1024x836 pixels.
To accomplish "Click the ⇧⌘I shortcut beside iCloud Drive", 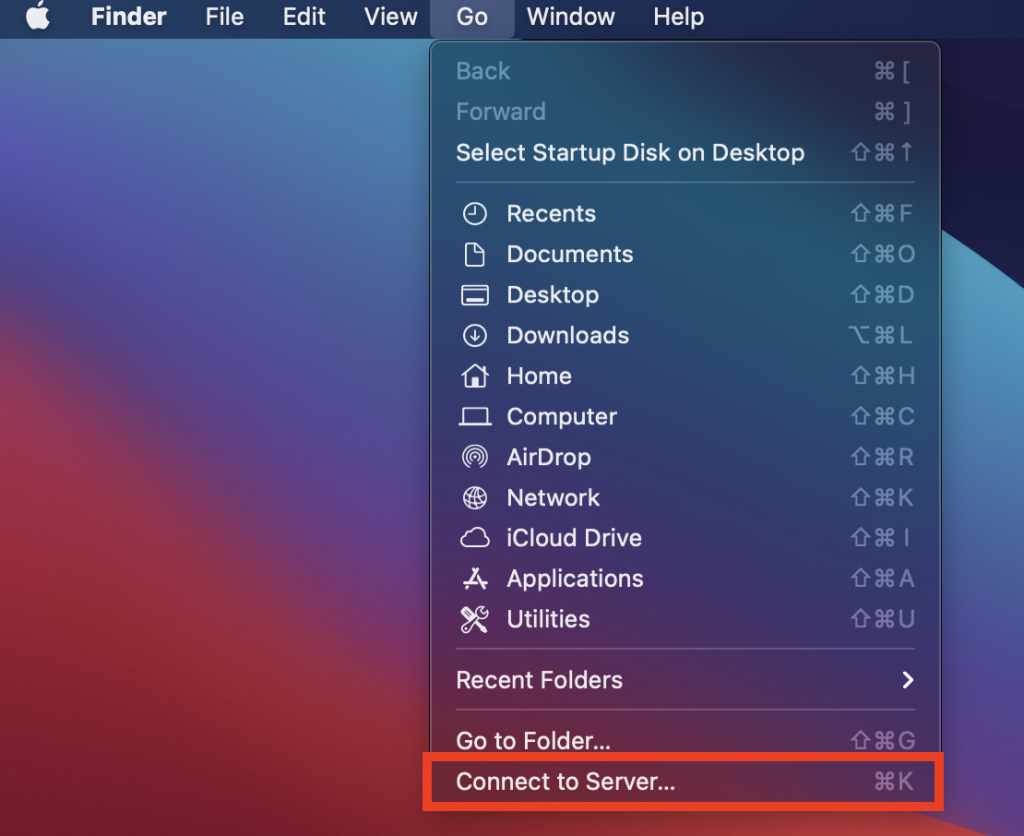I will point(880,538).
